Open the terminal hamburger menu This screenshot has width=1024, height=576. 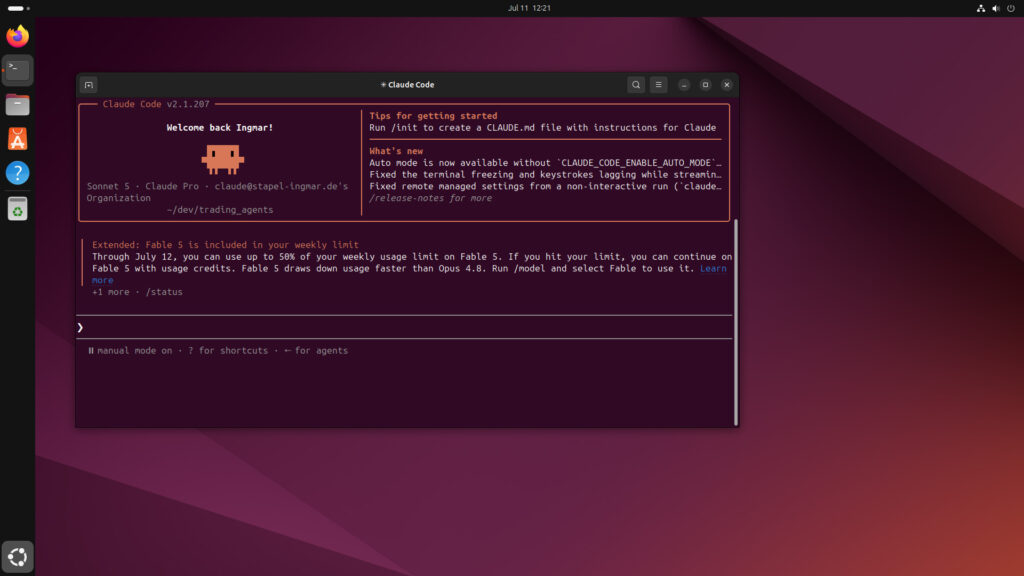[x=658, y=85]
